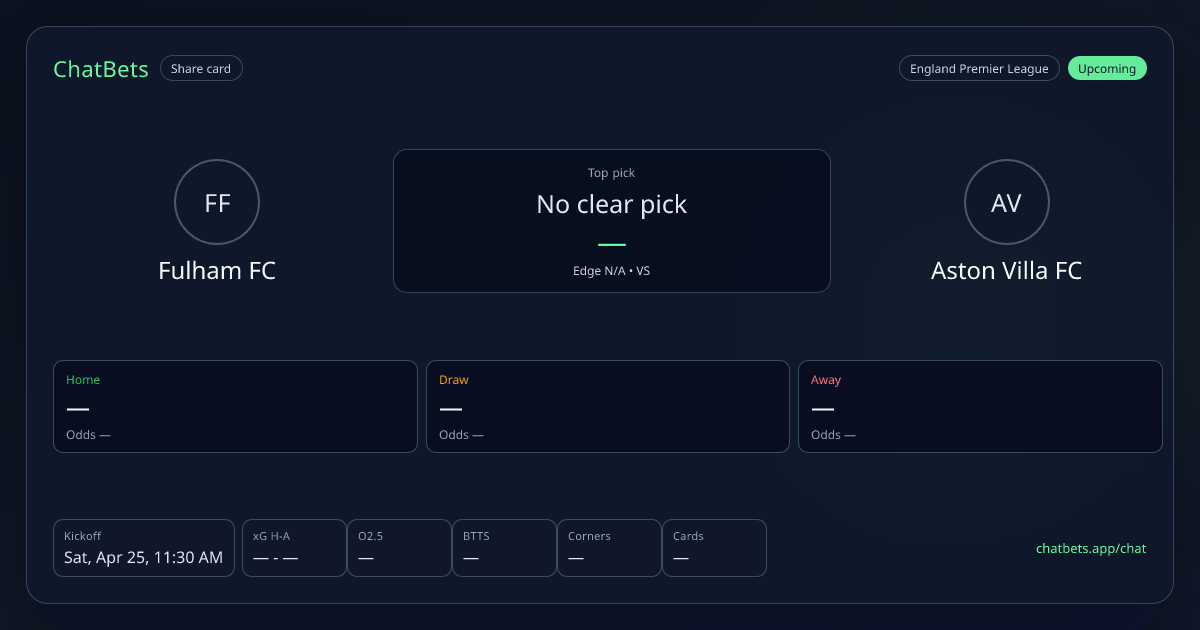Select the BTTS stat box

[504, 548]
